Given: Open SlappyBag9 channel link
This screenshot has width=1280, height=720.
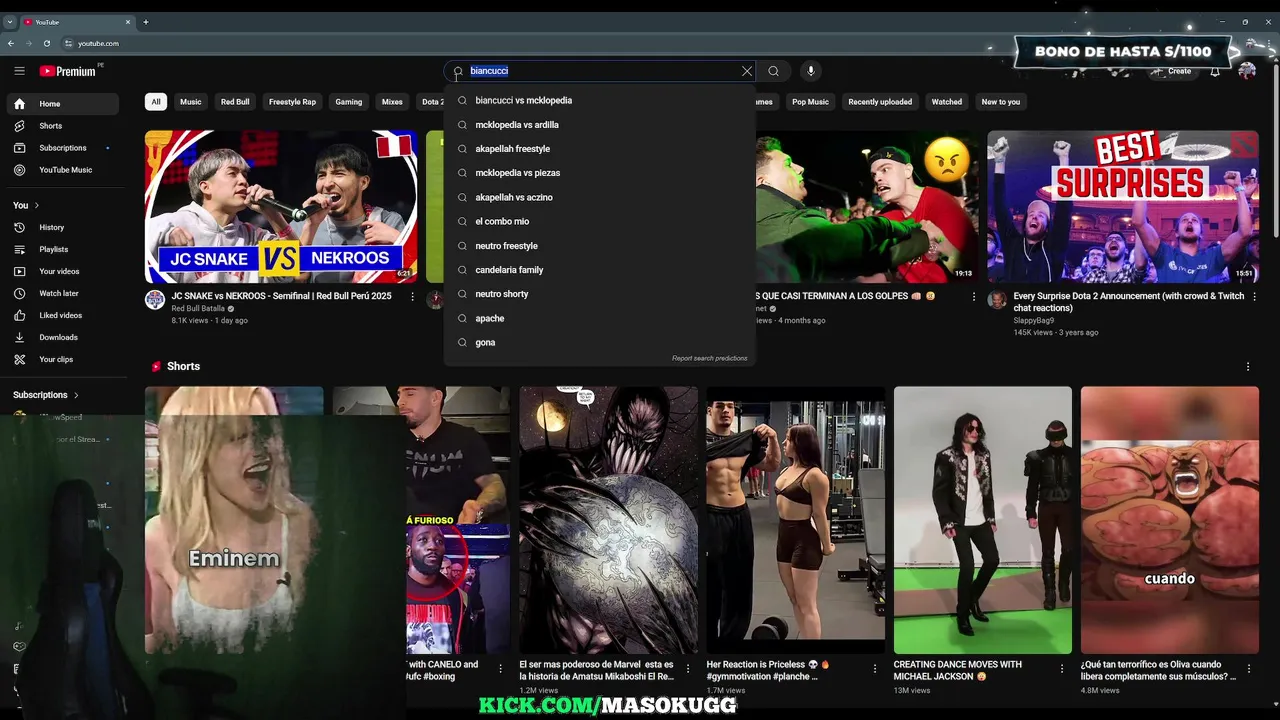Looking at the screenshot, I should 1033,321.
